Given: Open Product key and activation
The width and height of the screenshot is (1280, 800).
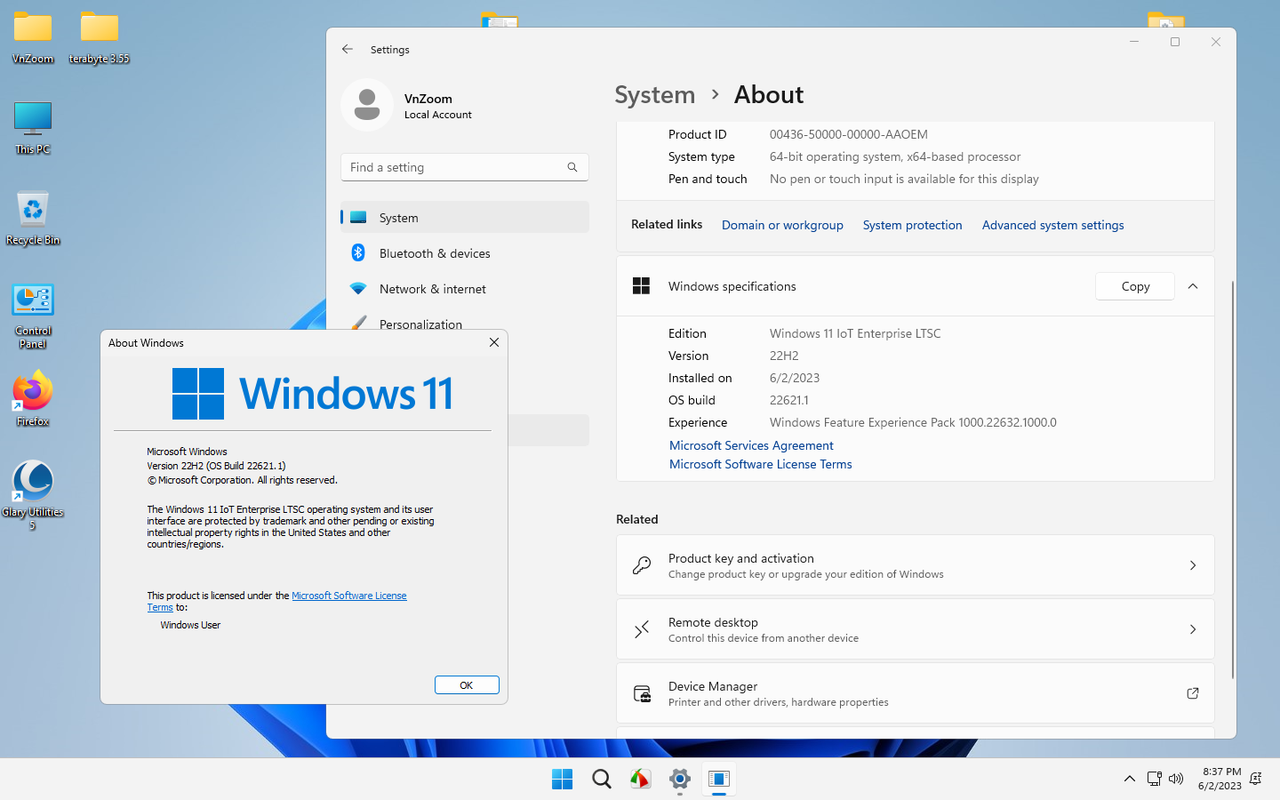Looking at the screenshot, I should point(915,565).
